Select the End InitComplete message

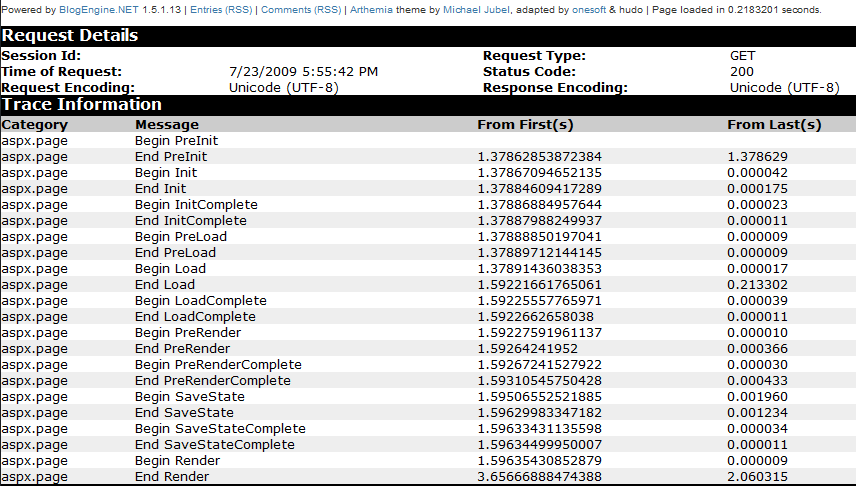coord(191,221)
